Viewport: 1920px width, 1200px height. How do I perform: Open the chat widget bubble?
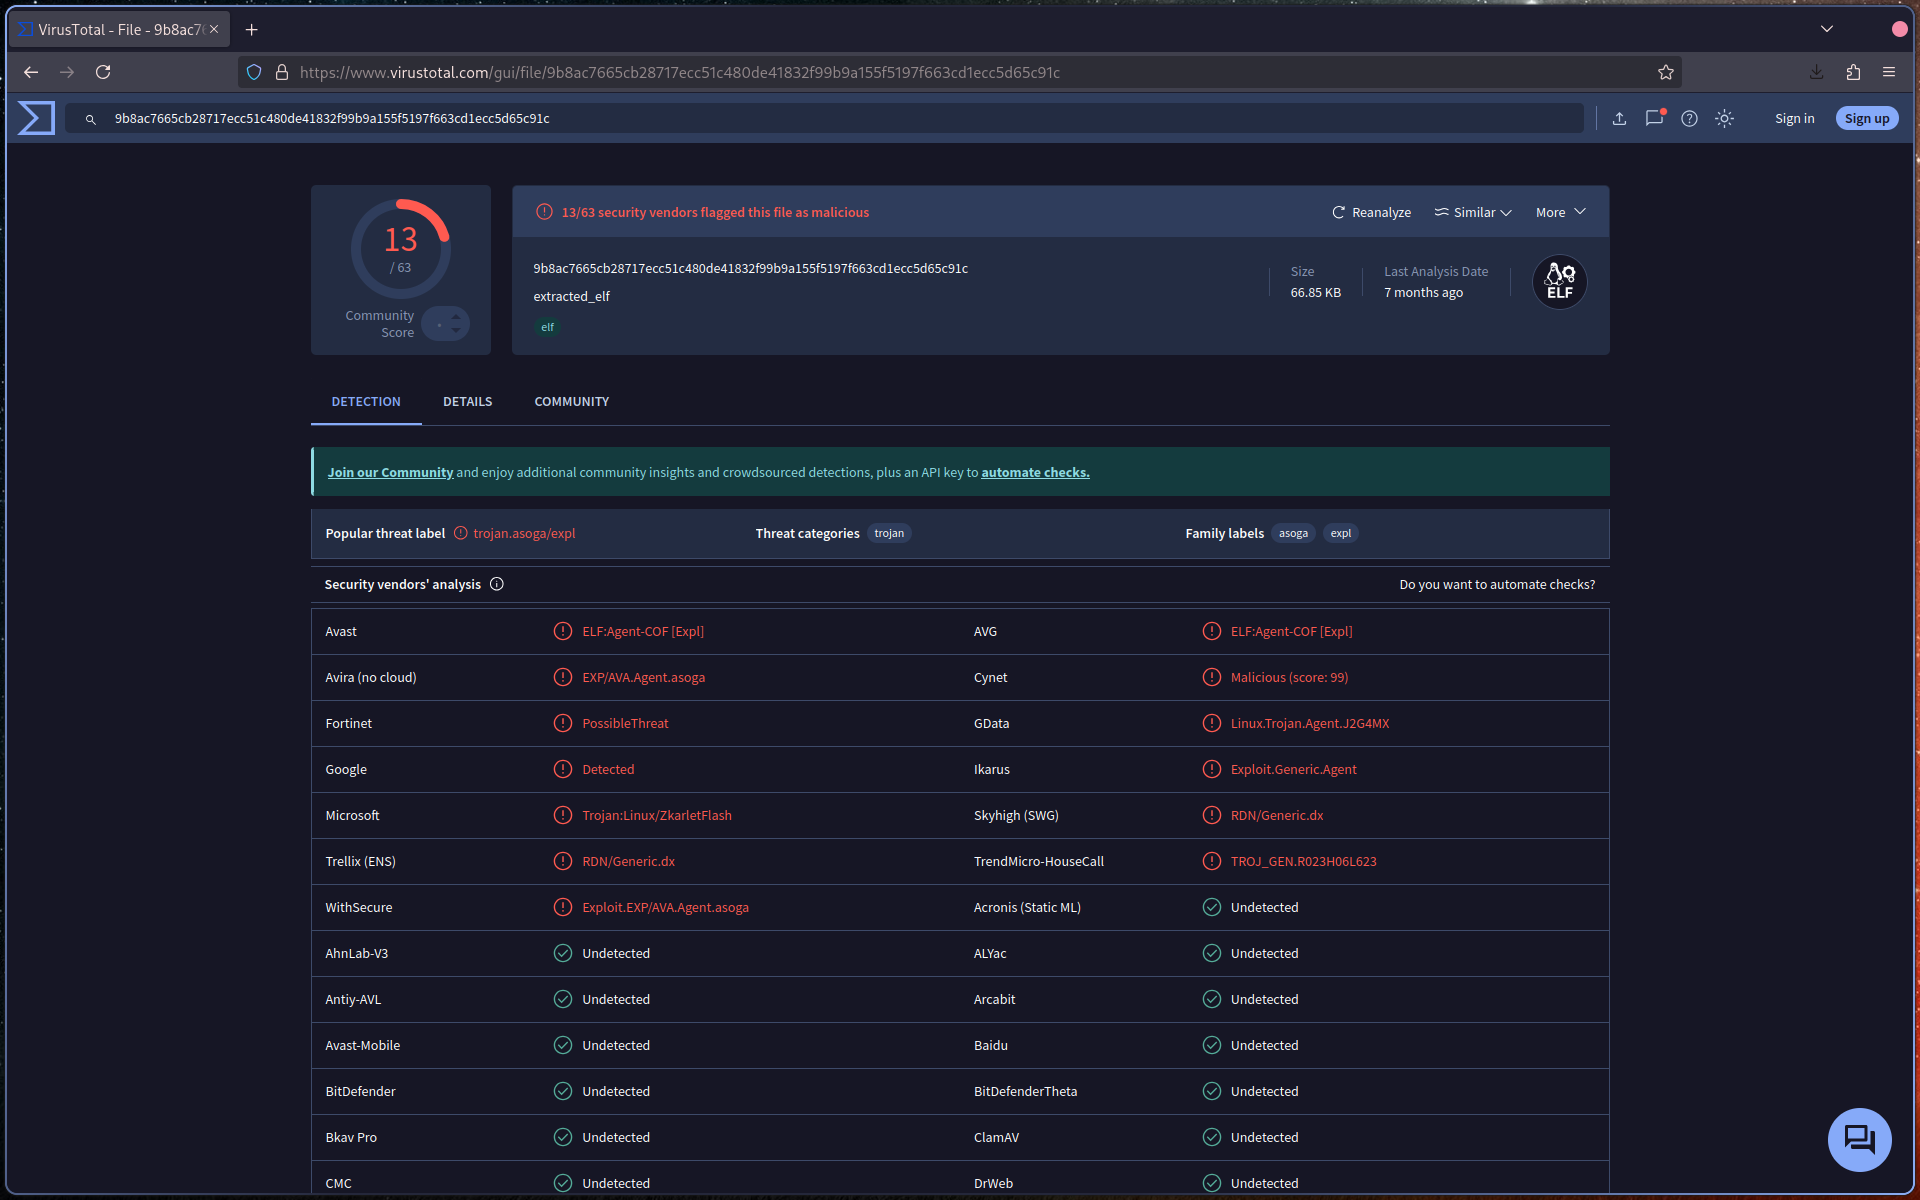pos(1859,1139)
